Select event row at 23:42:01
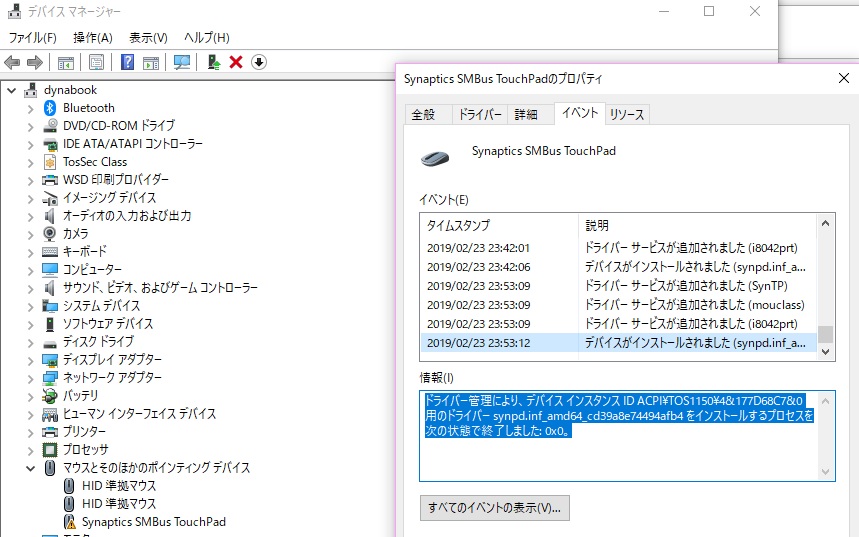 point(618,248)
